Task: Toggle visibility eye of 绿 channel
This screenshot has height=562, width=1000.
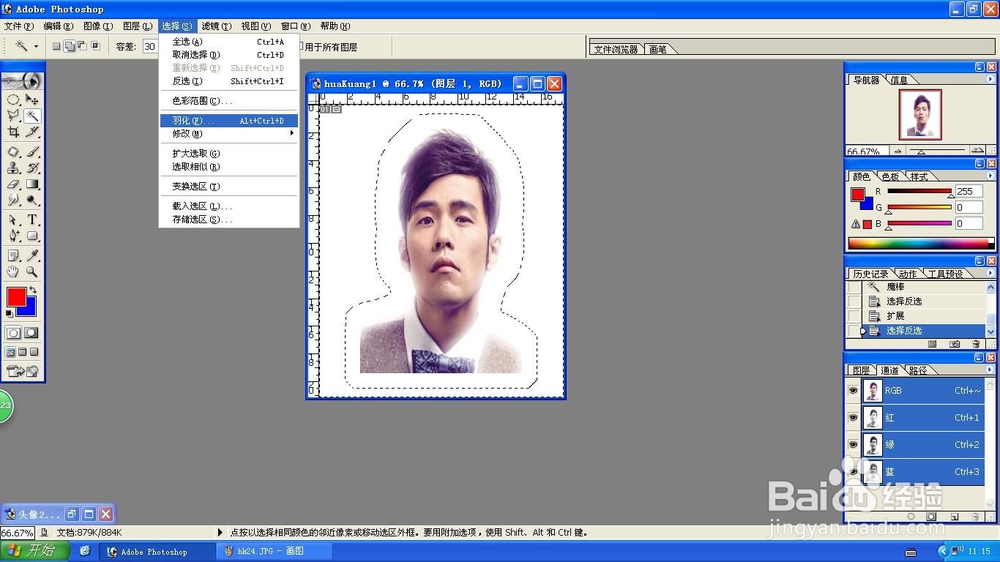Action: tap(853, 444)
